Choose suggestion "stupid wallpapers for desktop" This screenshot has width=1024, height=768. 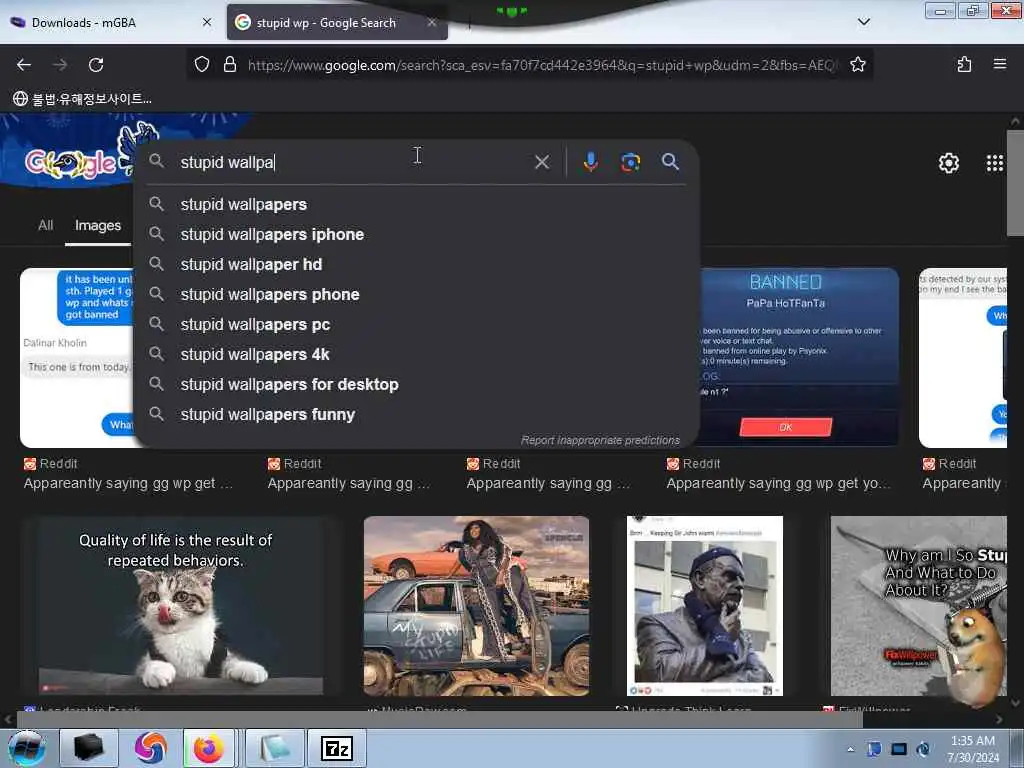click(x=415, y=385)
